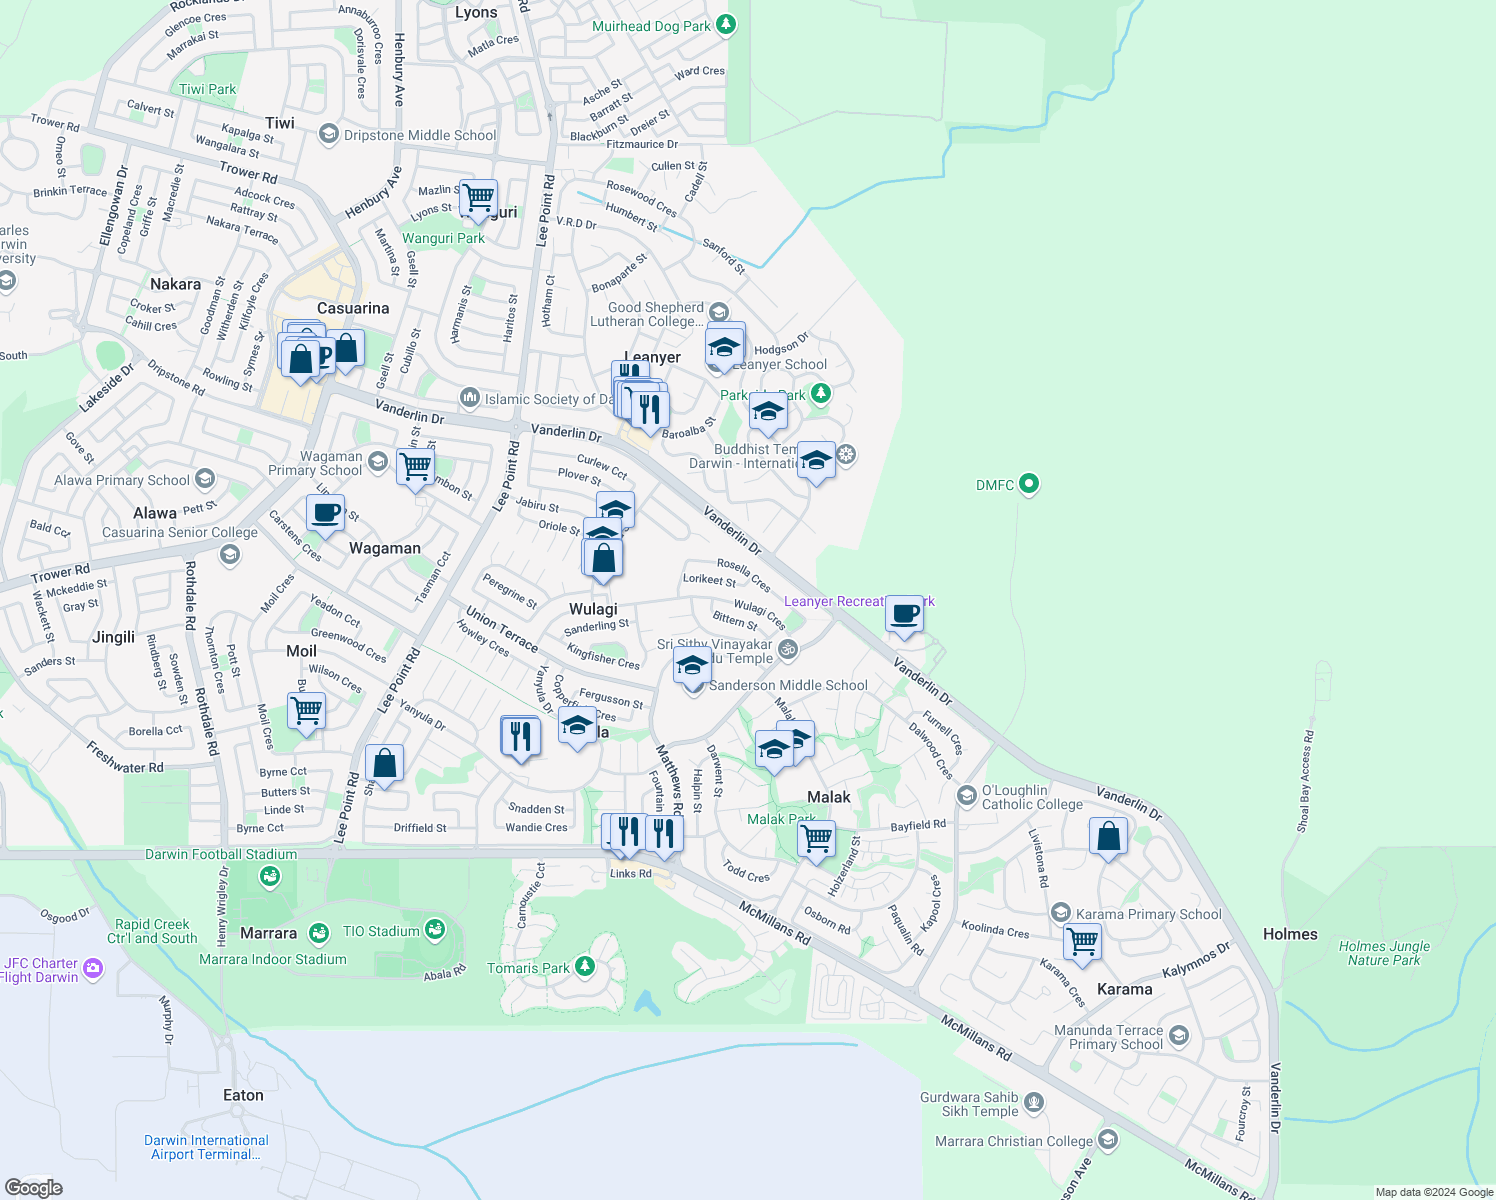Click the restaurant marker on Yanyula Dr
The height and width of the screenshot is (1200, 1496).
520,739
